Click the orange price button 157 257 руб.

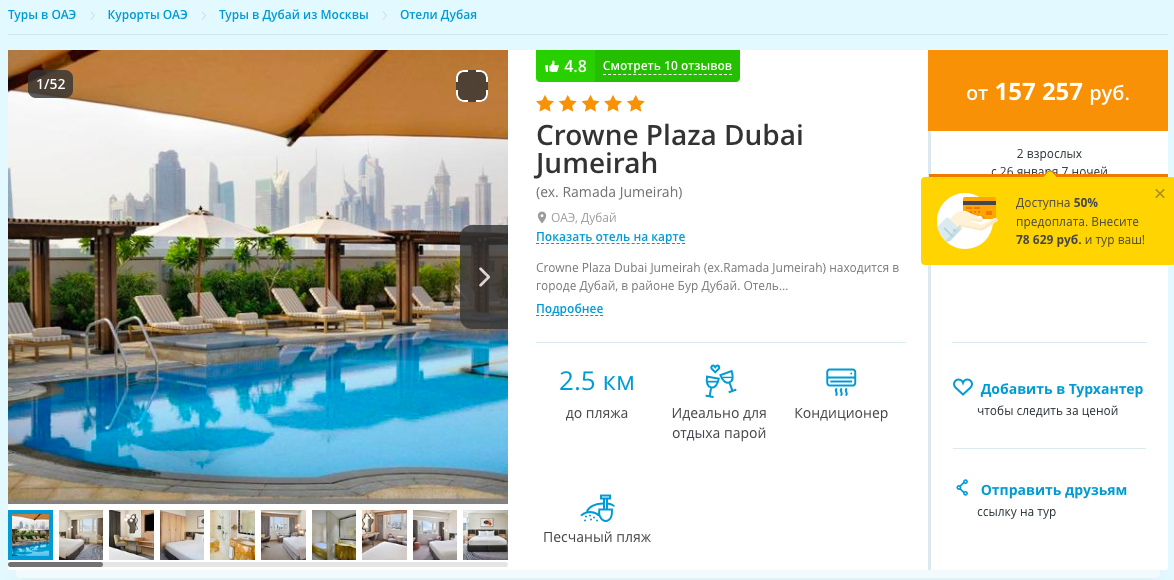click(1048, 91)
